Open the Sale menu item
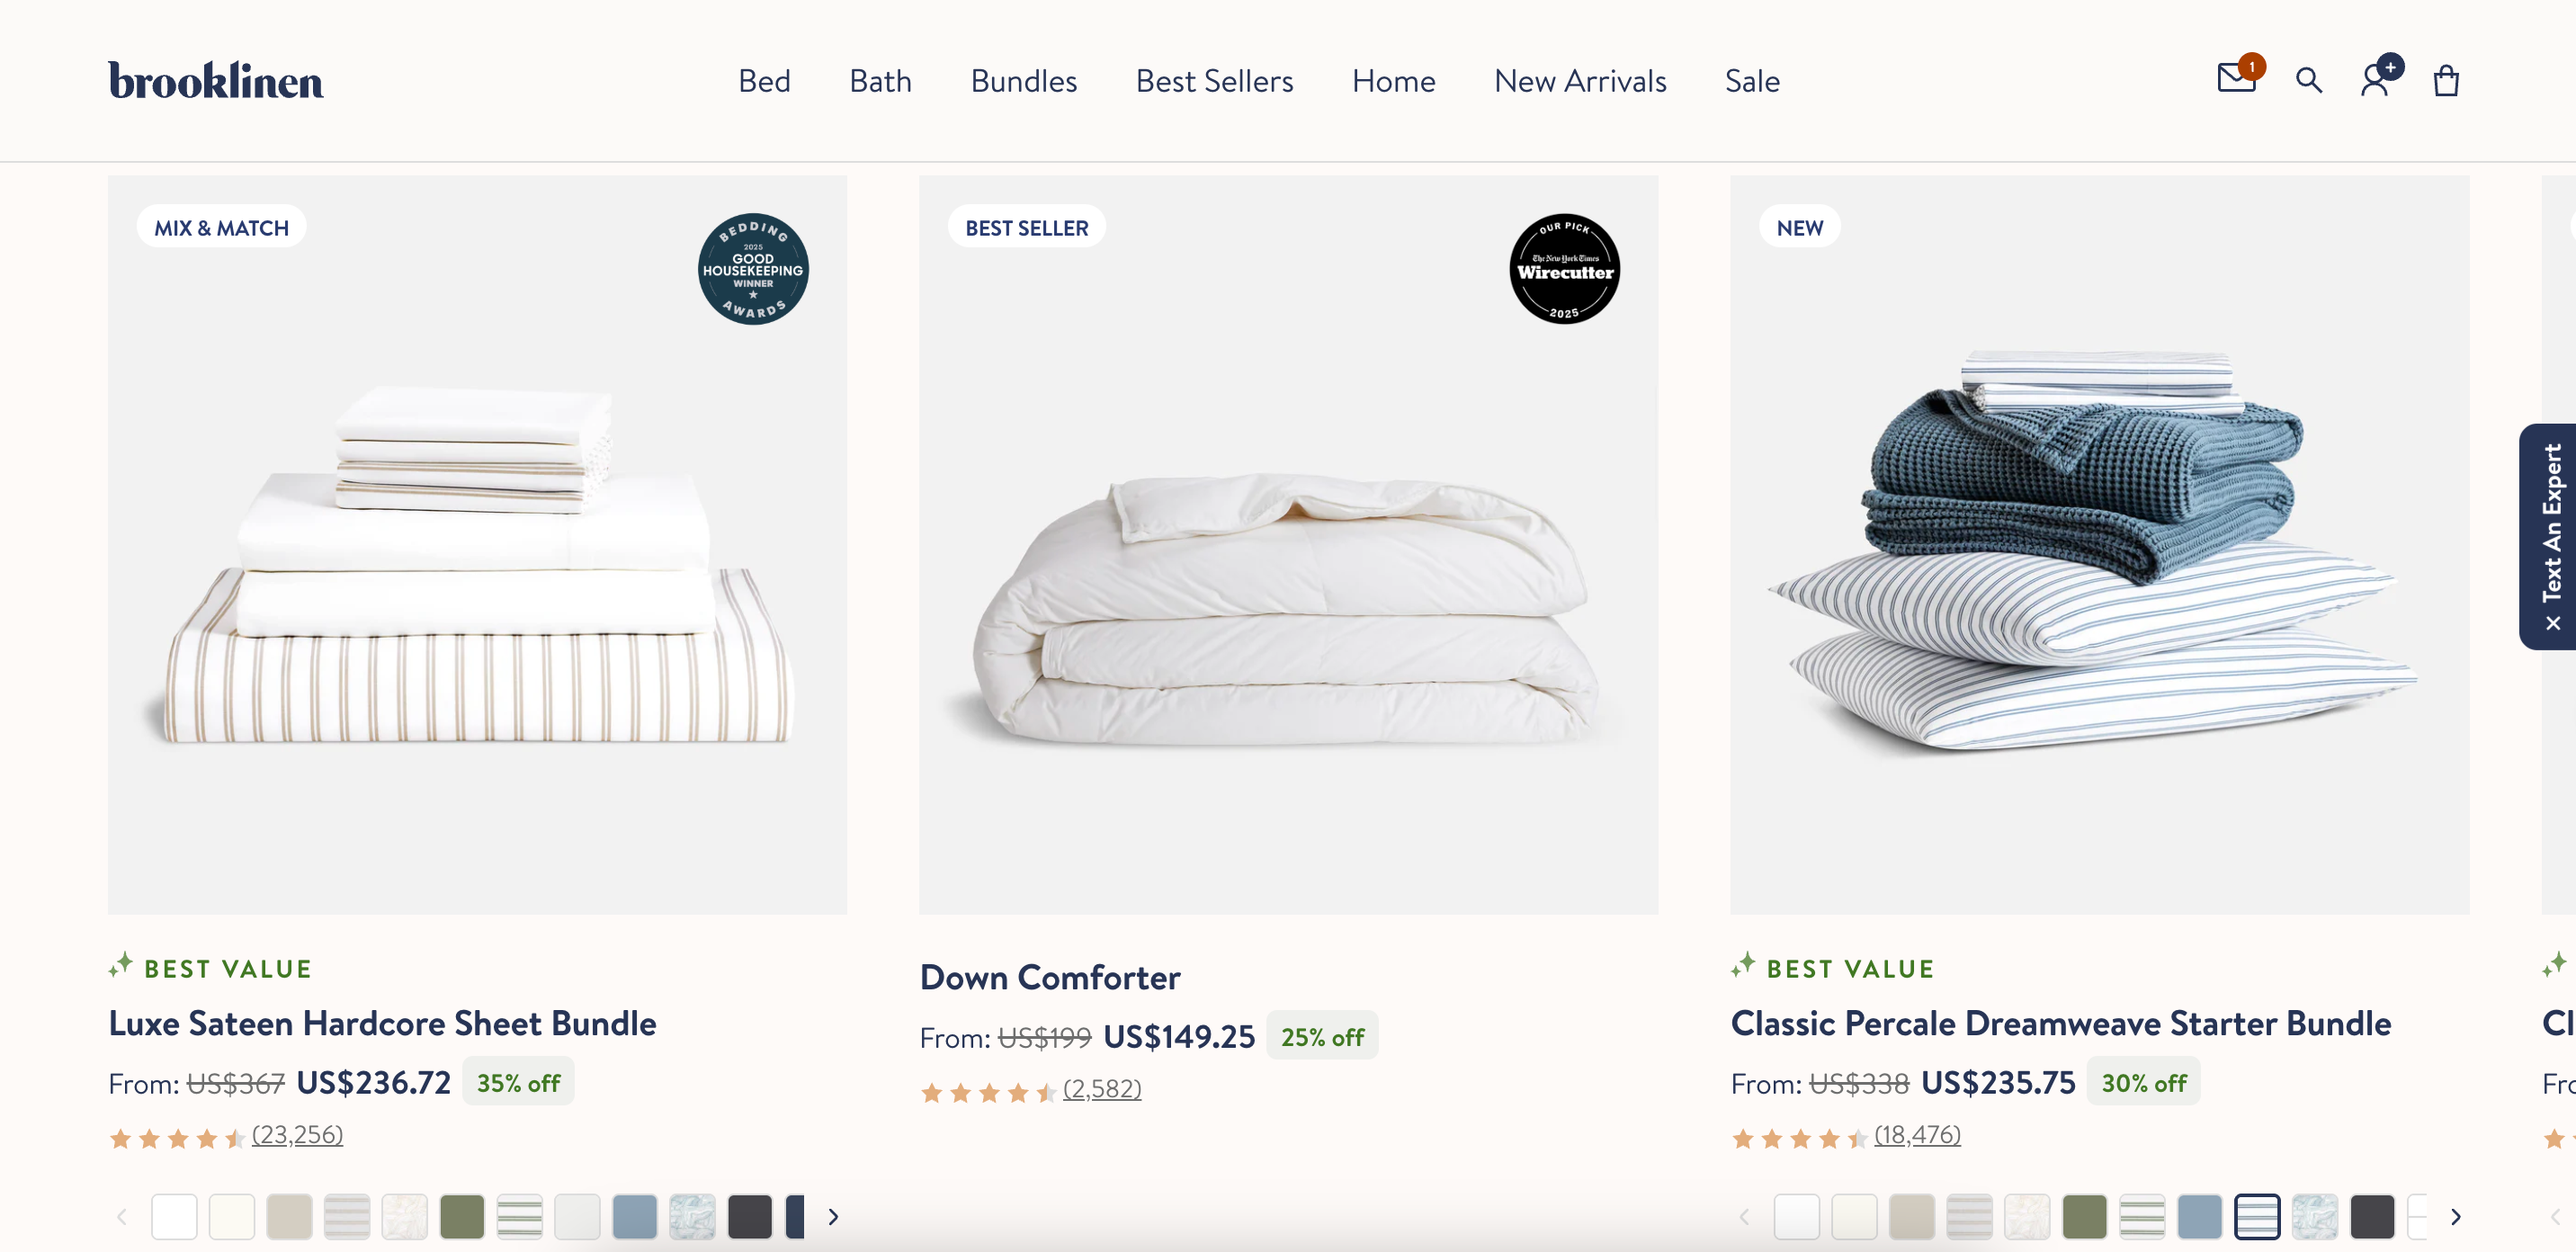 tap(1752, 81)
